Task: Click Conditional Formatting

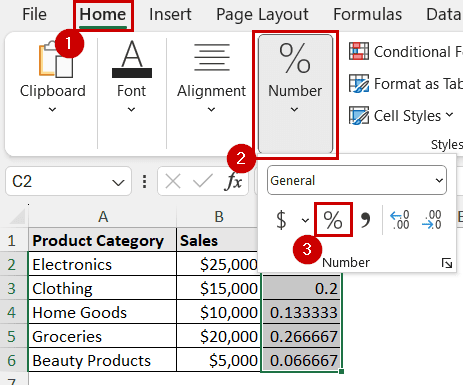Action: coord(405,52)
